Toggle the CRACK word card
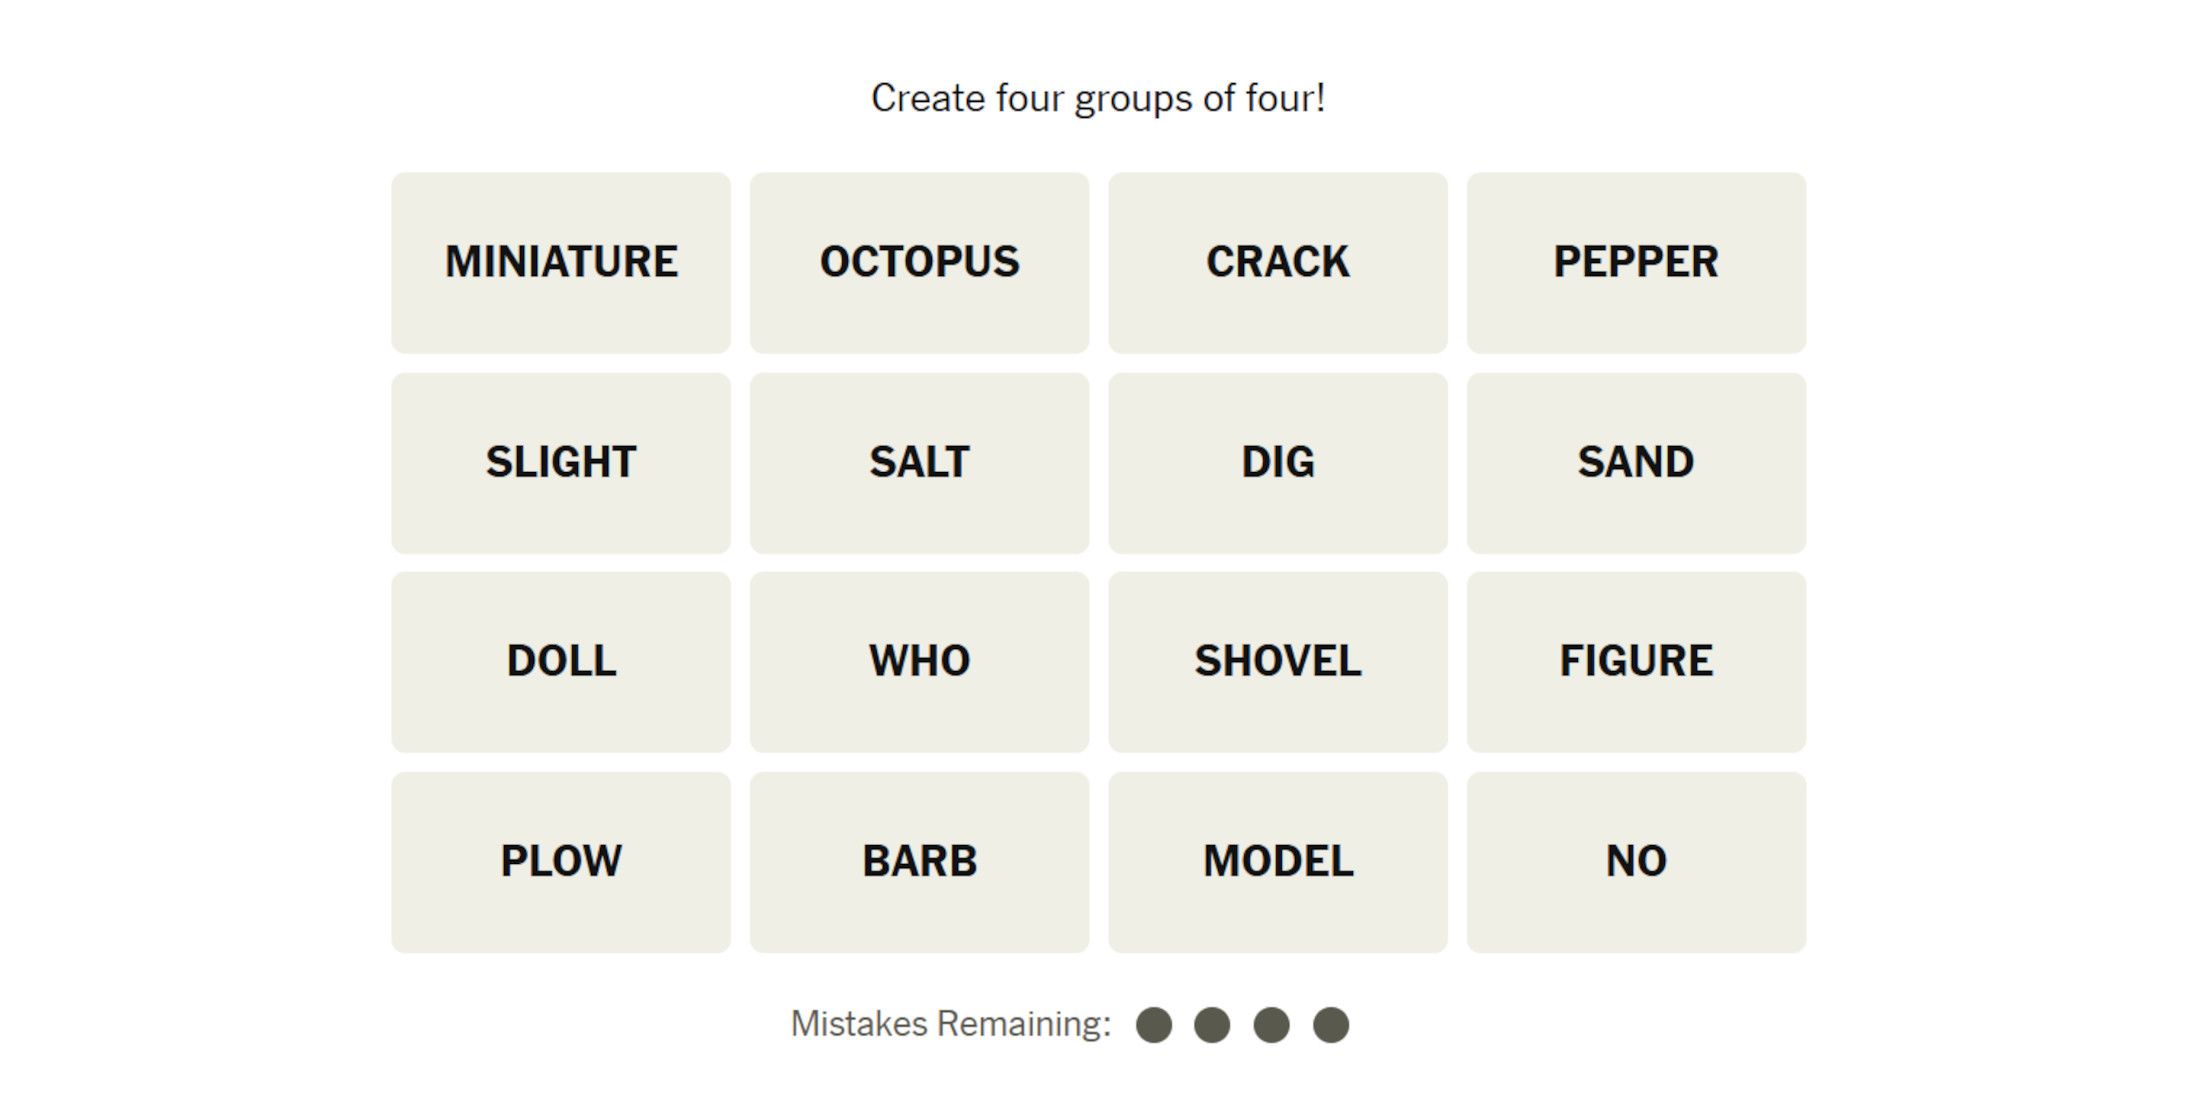 [1277, 262]
